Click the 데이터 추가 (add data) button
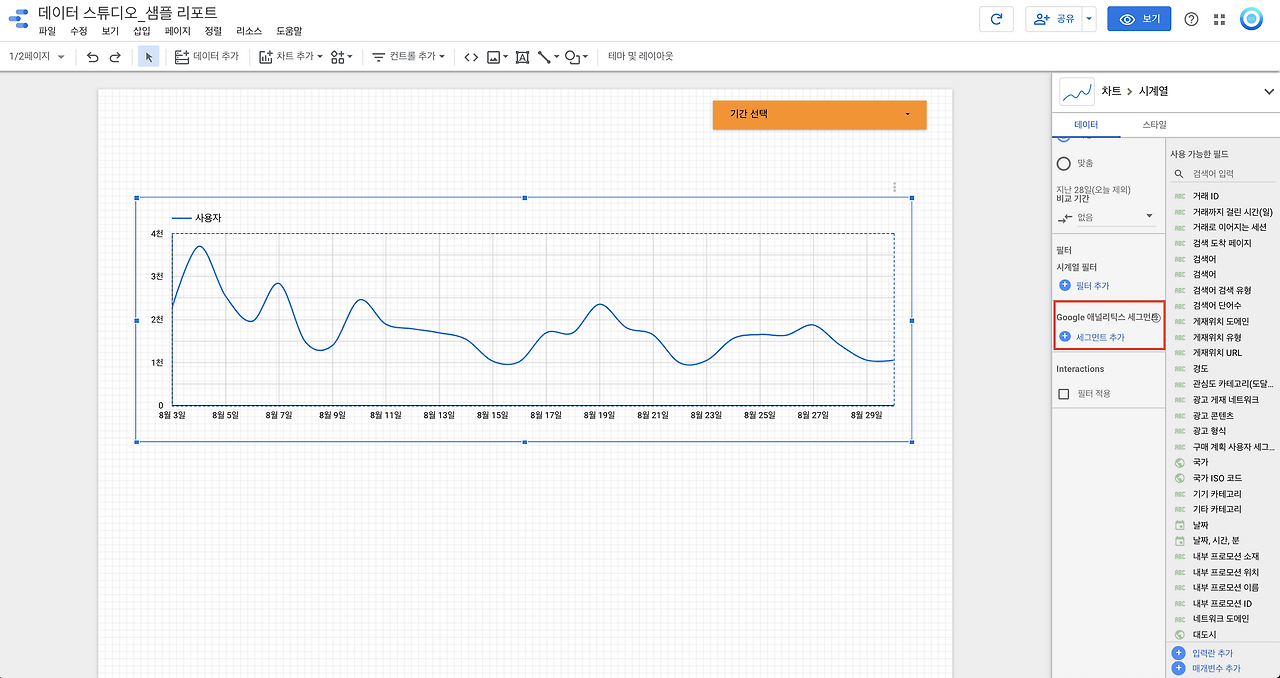Viewport: 1280px width, 678px height. pos(207,57)
